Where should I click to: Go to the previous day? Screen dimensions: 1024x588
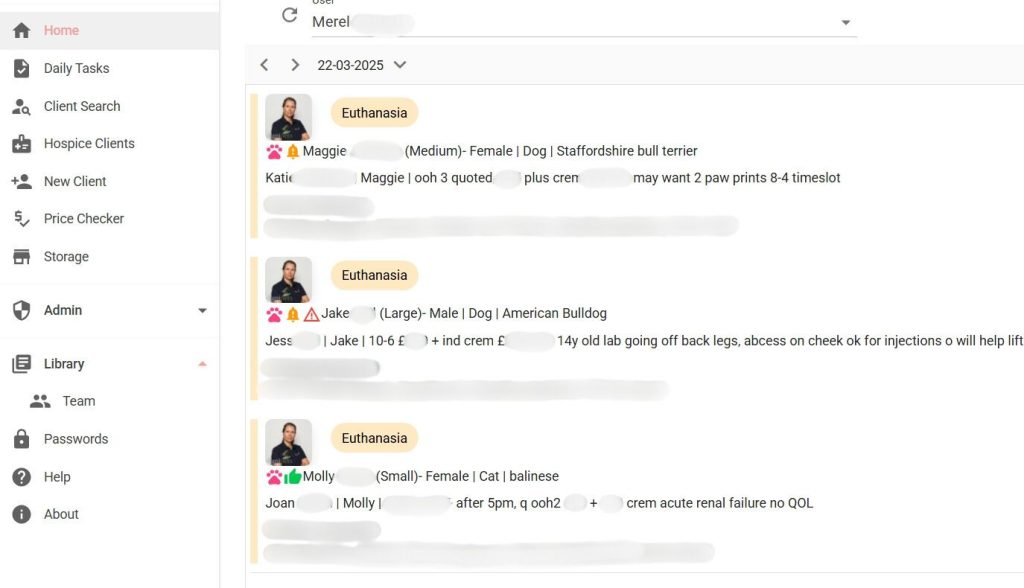click(x=264, y=65)
